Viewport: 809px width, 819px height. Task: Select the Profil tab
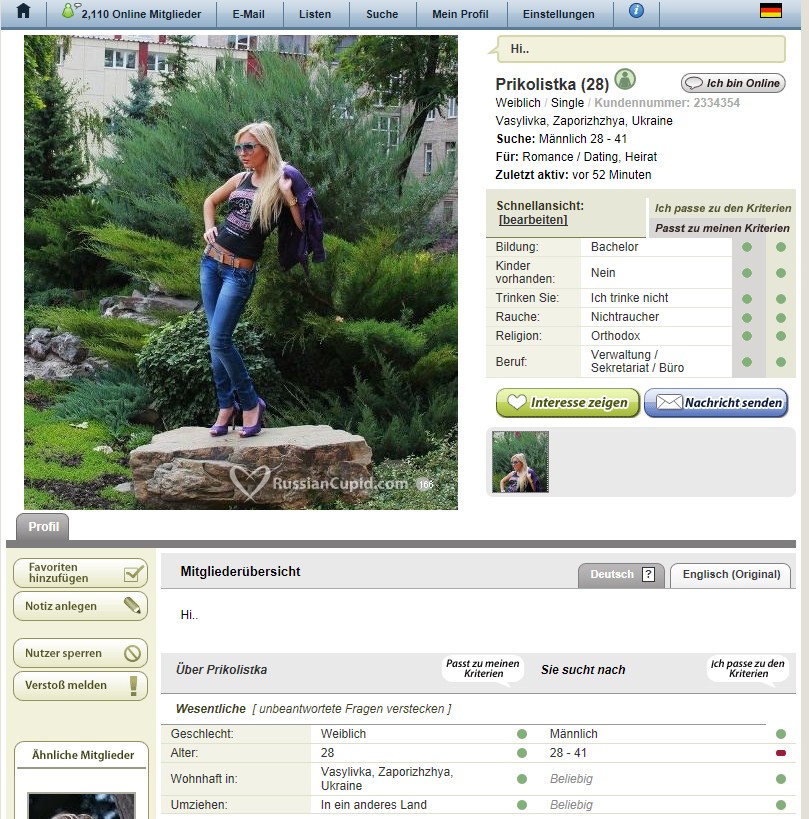(43, 527)
